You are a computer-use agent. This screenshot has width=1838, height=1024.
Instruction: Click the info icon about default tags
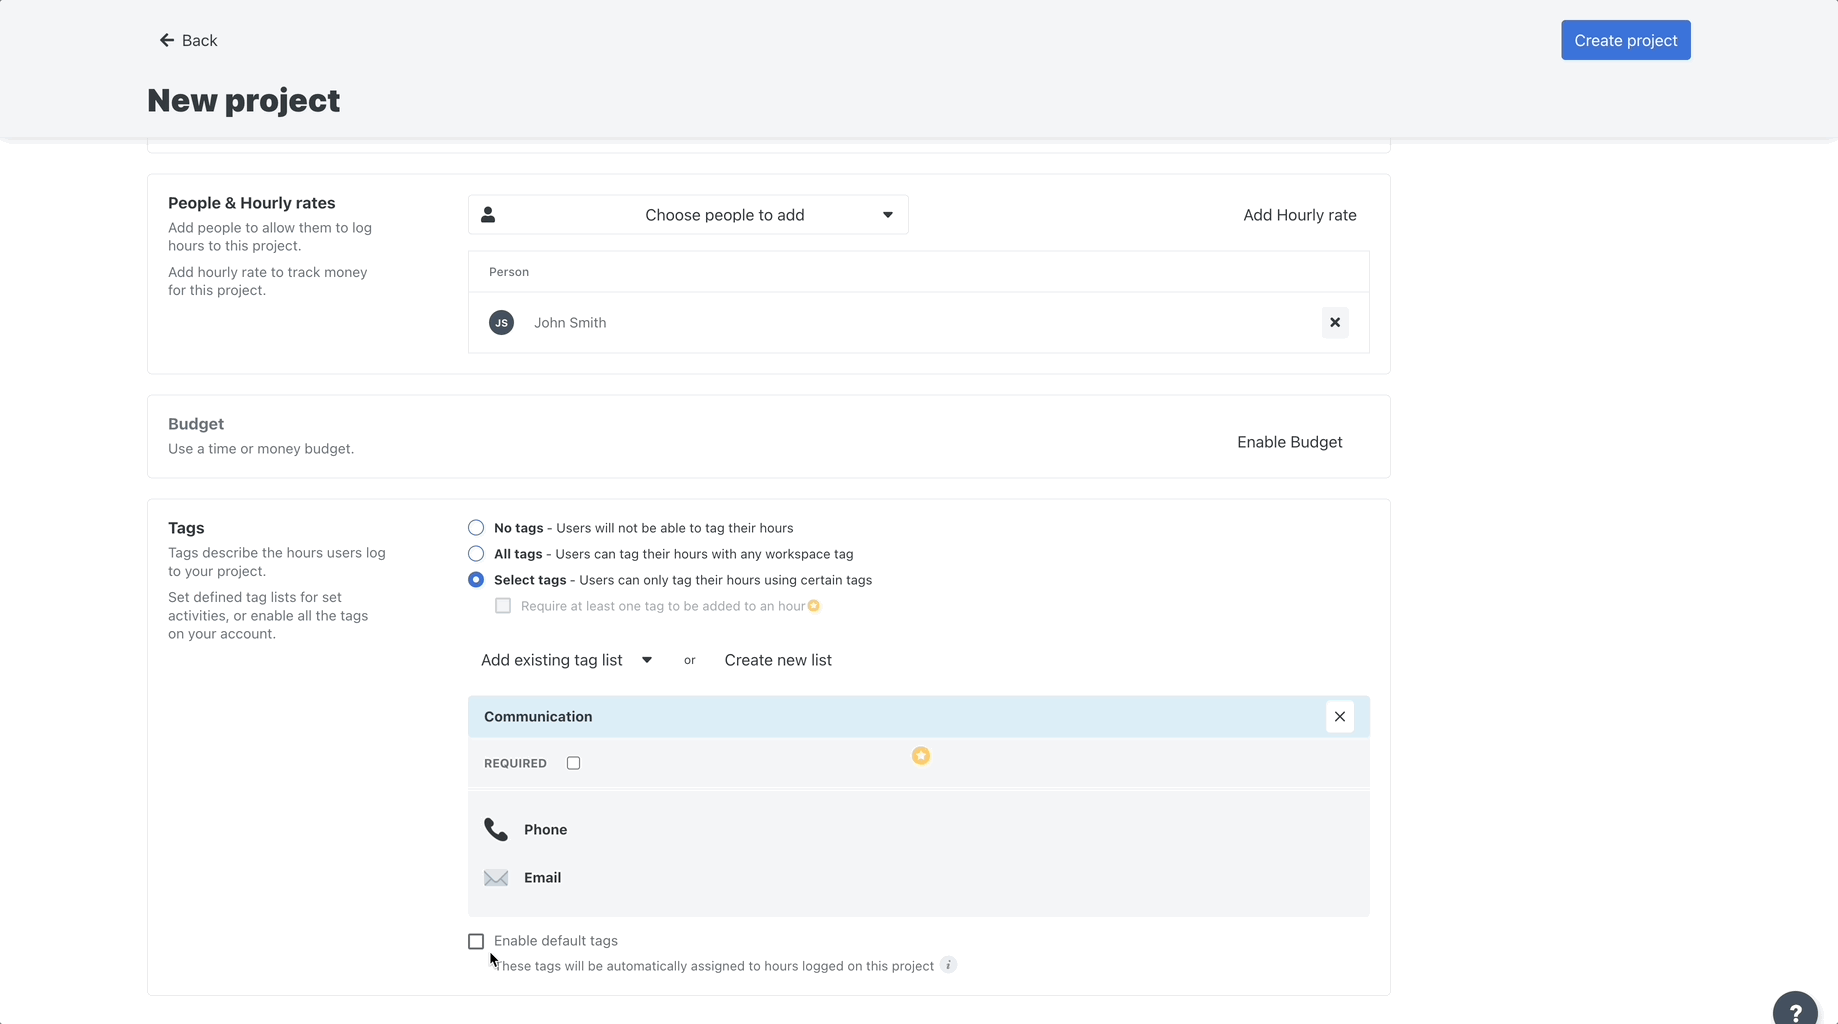(948, 965)
